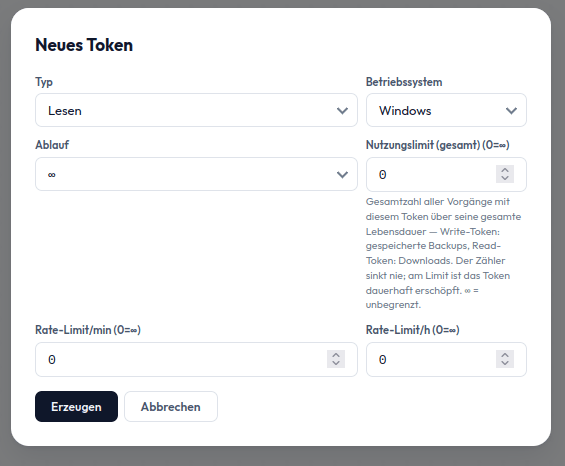Screen dimensions: 565x466
Task: Click the Typ label
Action: tap(44, 82)
